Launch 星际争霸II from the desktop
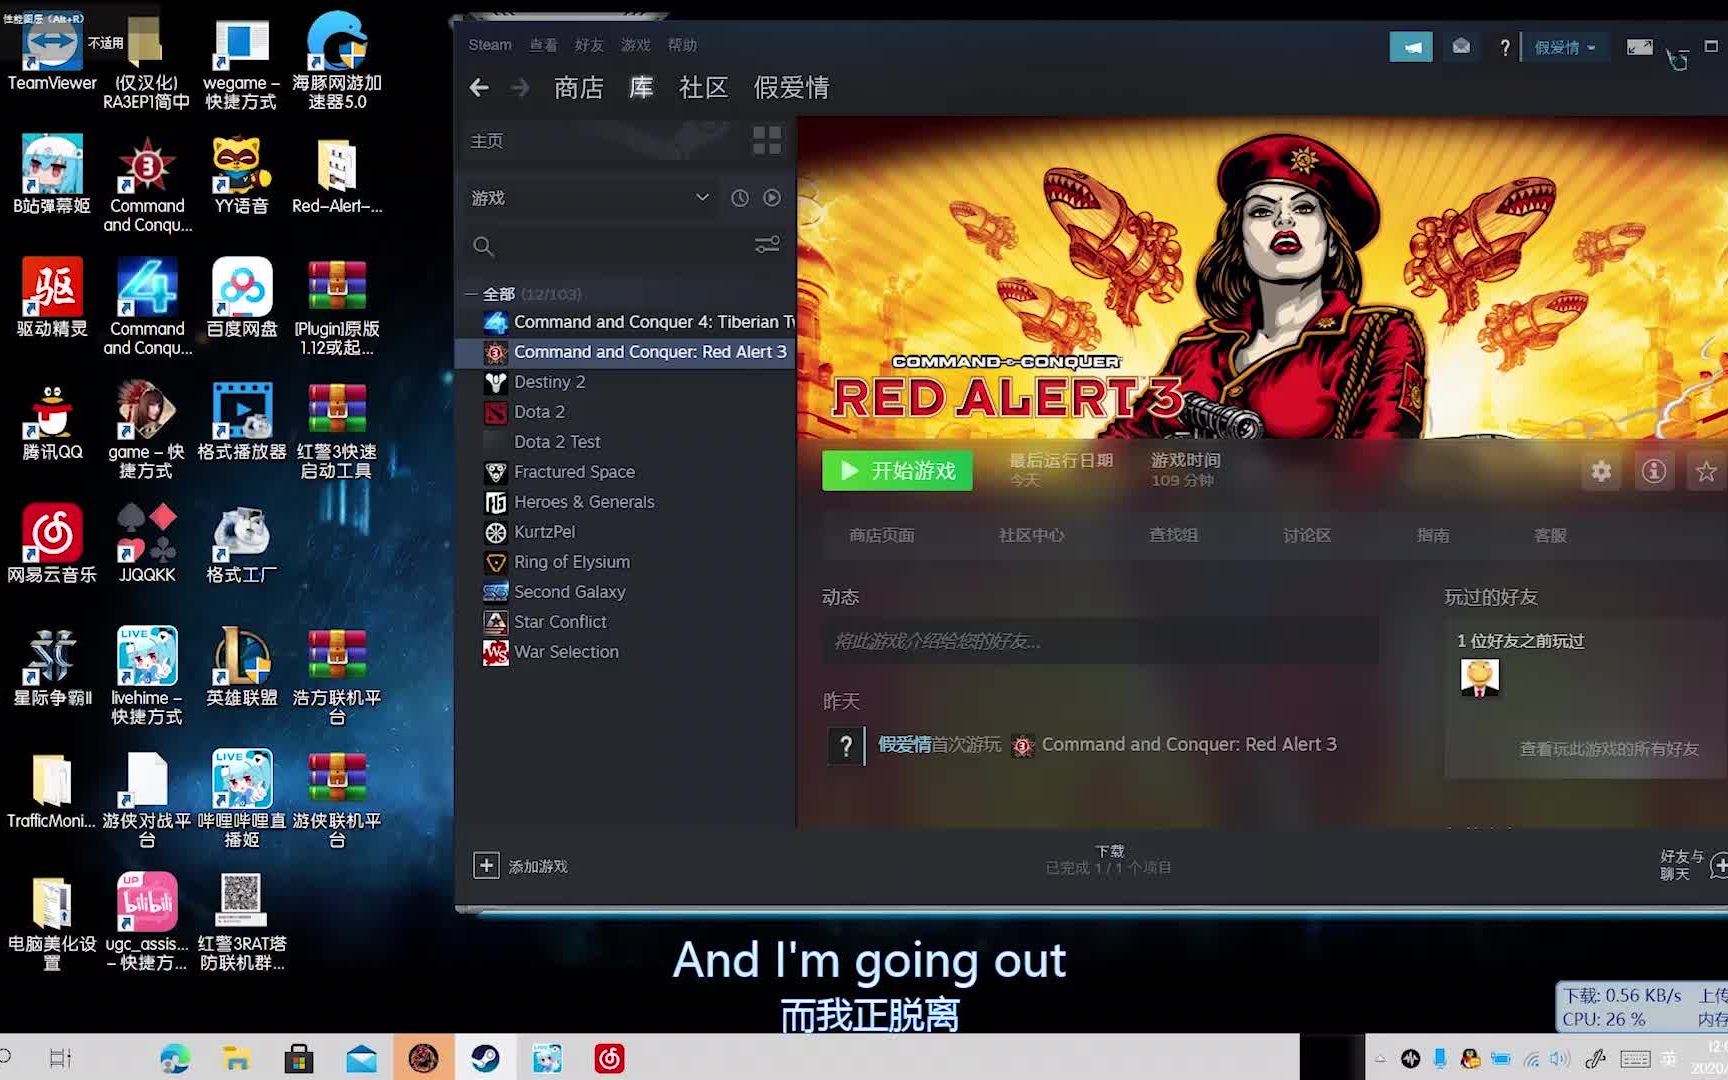Screen dimensions: 1728x1080 [52, 667]
